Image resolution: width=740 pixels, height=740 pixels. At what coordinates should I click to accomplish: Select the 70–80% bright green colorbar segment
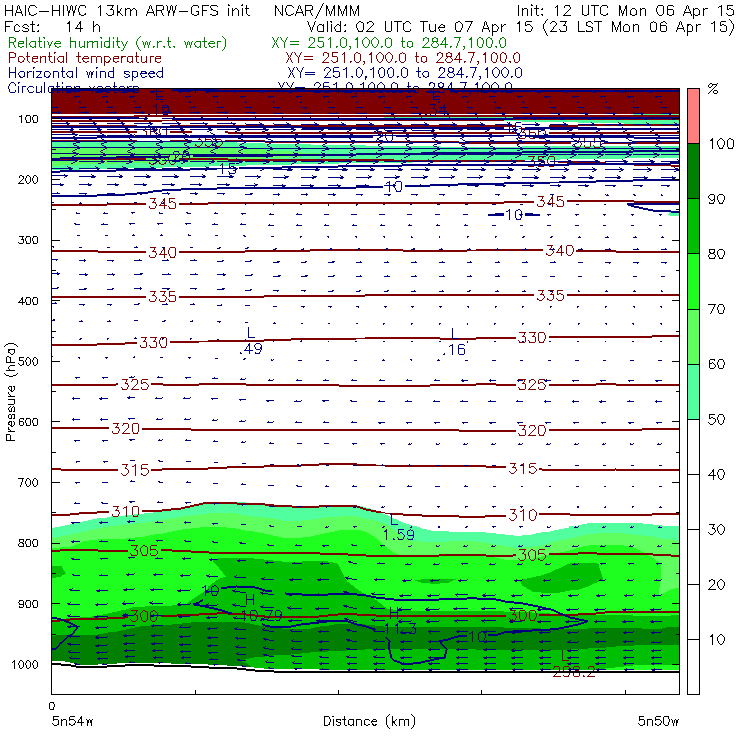693,281
